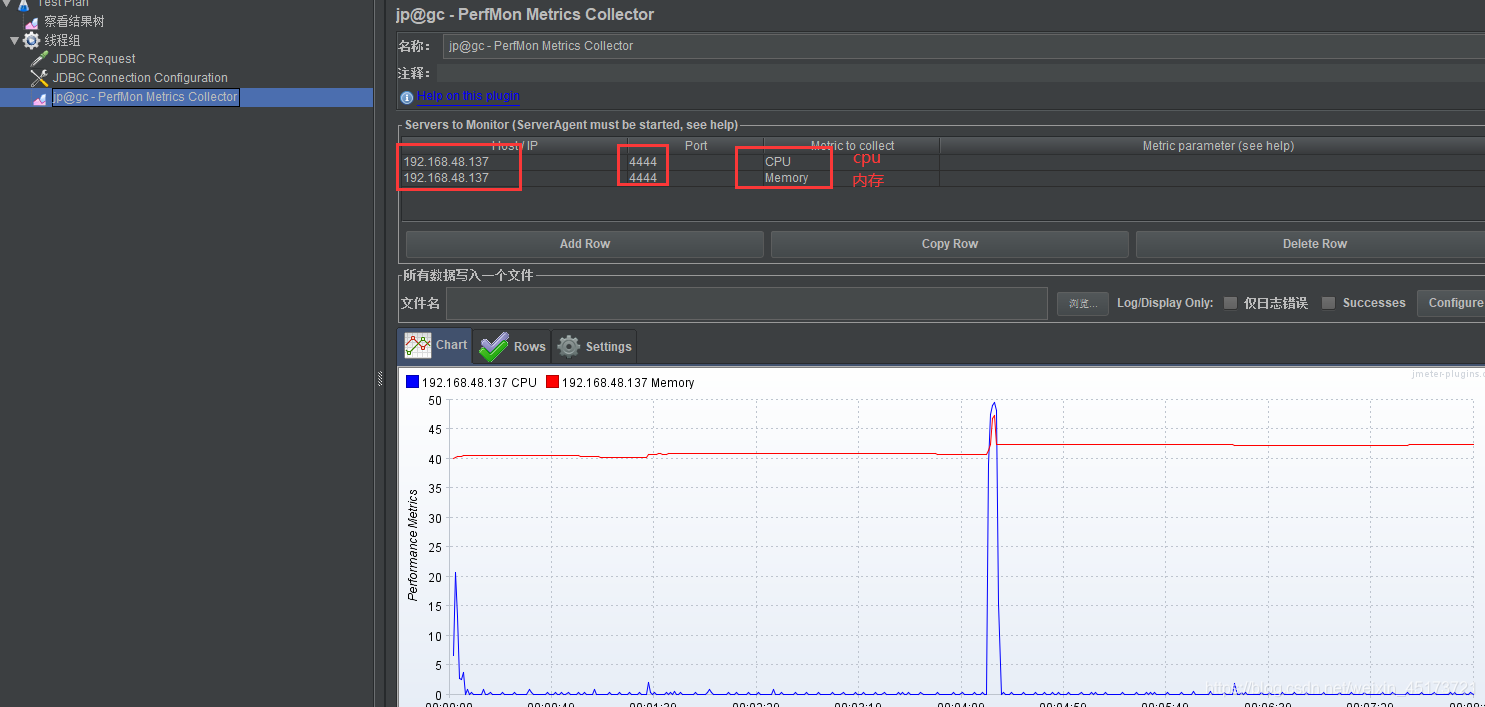The image size is (1485, 707).
Task: Toggle the 仅日志错误 checkbox
Action: point(1230,303)
